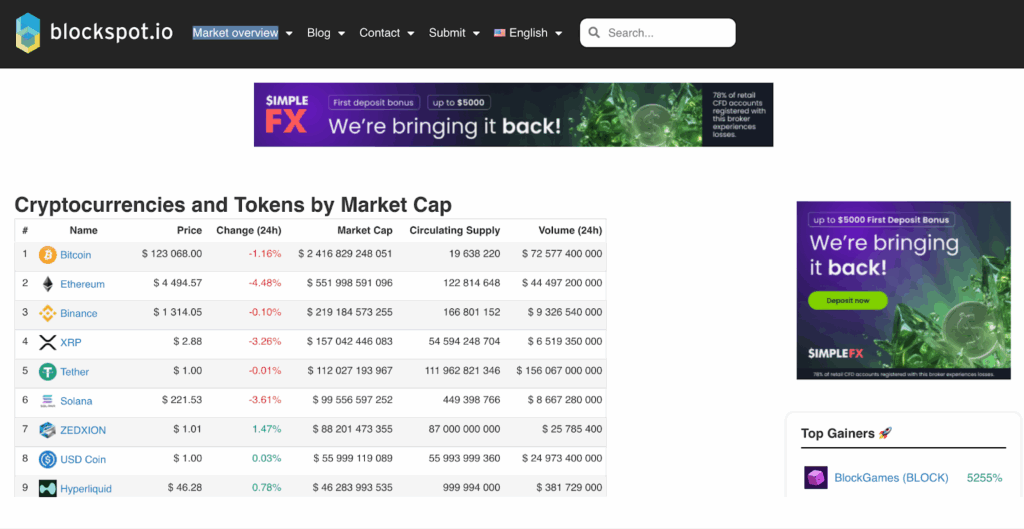Sort table by Market Cap column
This screenshot has width=1024, height=529.
click(363, 230)
